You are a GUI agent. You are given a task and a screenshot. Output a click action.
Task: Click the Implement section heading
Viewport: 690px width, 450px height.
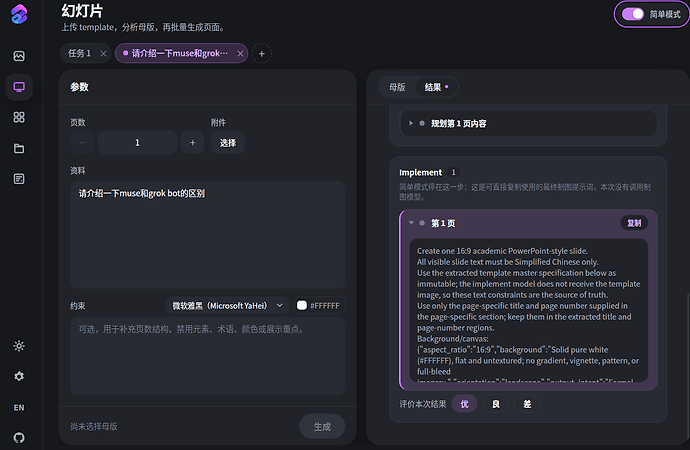420,172
